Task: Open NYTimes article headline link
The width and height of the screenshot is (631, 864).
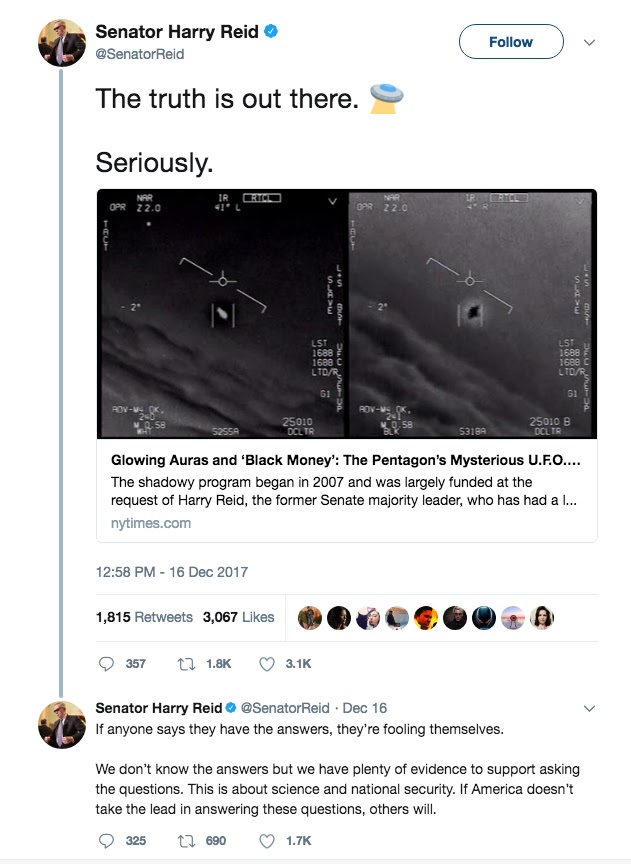Action: (346, 460)
